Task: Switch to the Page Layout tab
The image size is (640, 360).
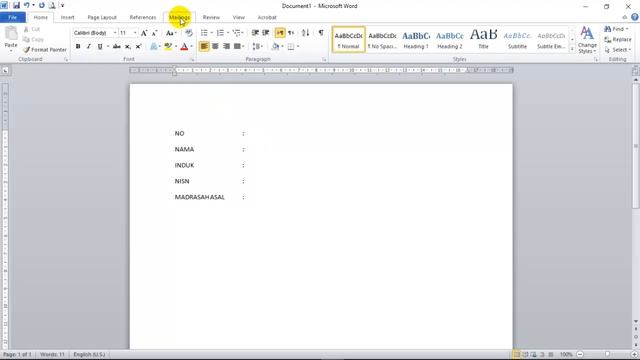Action: tap(102, 17)
